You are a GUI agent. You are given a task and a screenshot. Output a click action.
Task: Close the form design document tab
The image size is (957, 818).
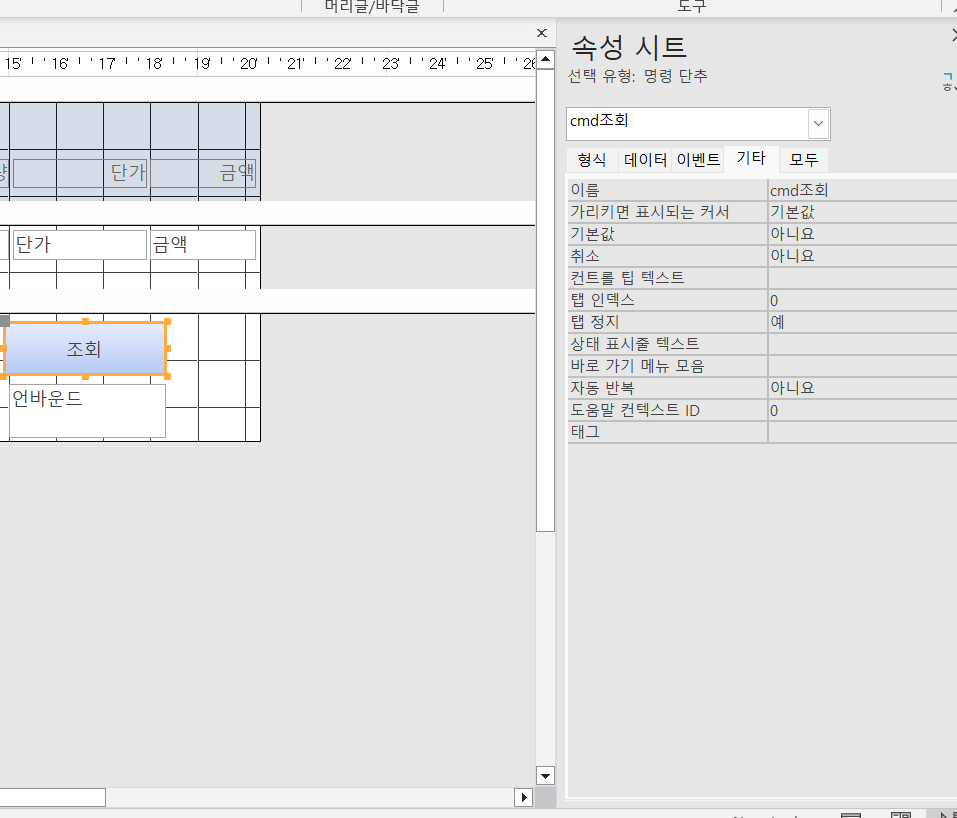[x=541, y=33]
